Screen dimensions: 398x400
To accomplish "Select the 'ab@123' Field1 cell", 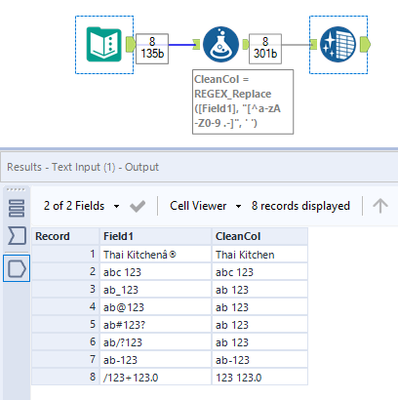I will coord(156,307).
